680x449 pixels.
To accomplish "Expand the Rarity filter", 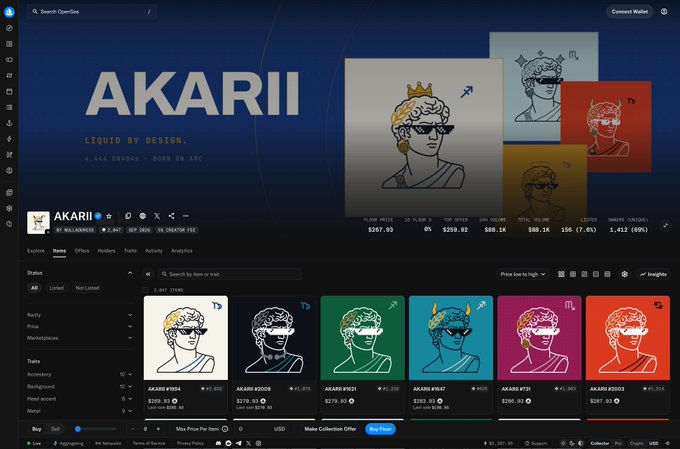I will pos(79,315).
